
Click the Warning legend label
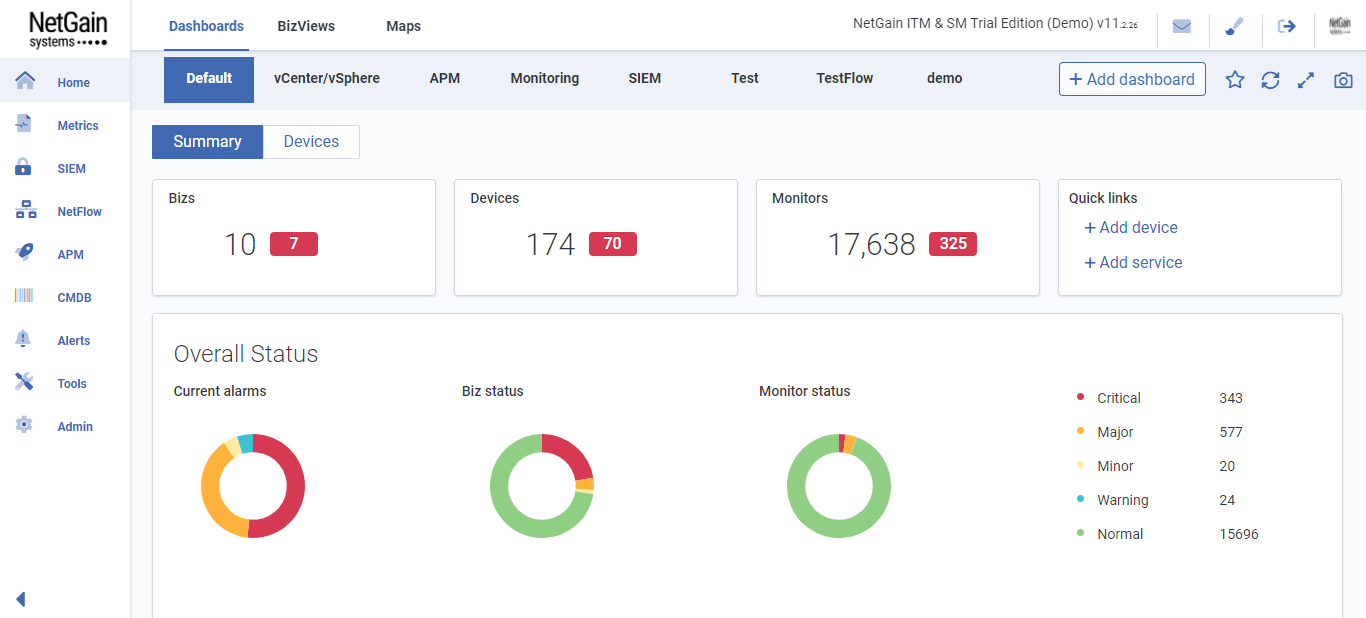click(1123, 500)
